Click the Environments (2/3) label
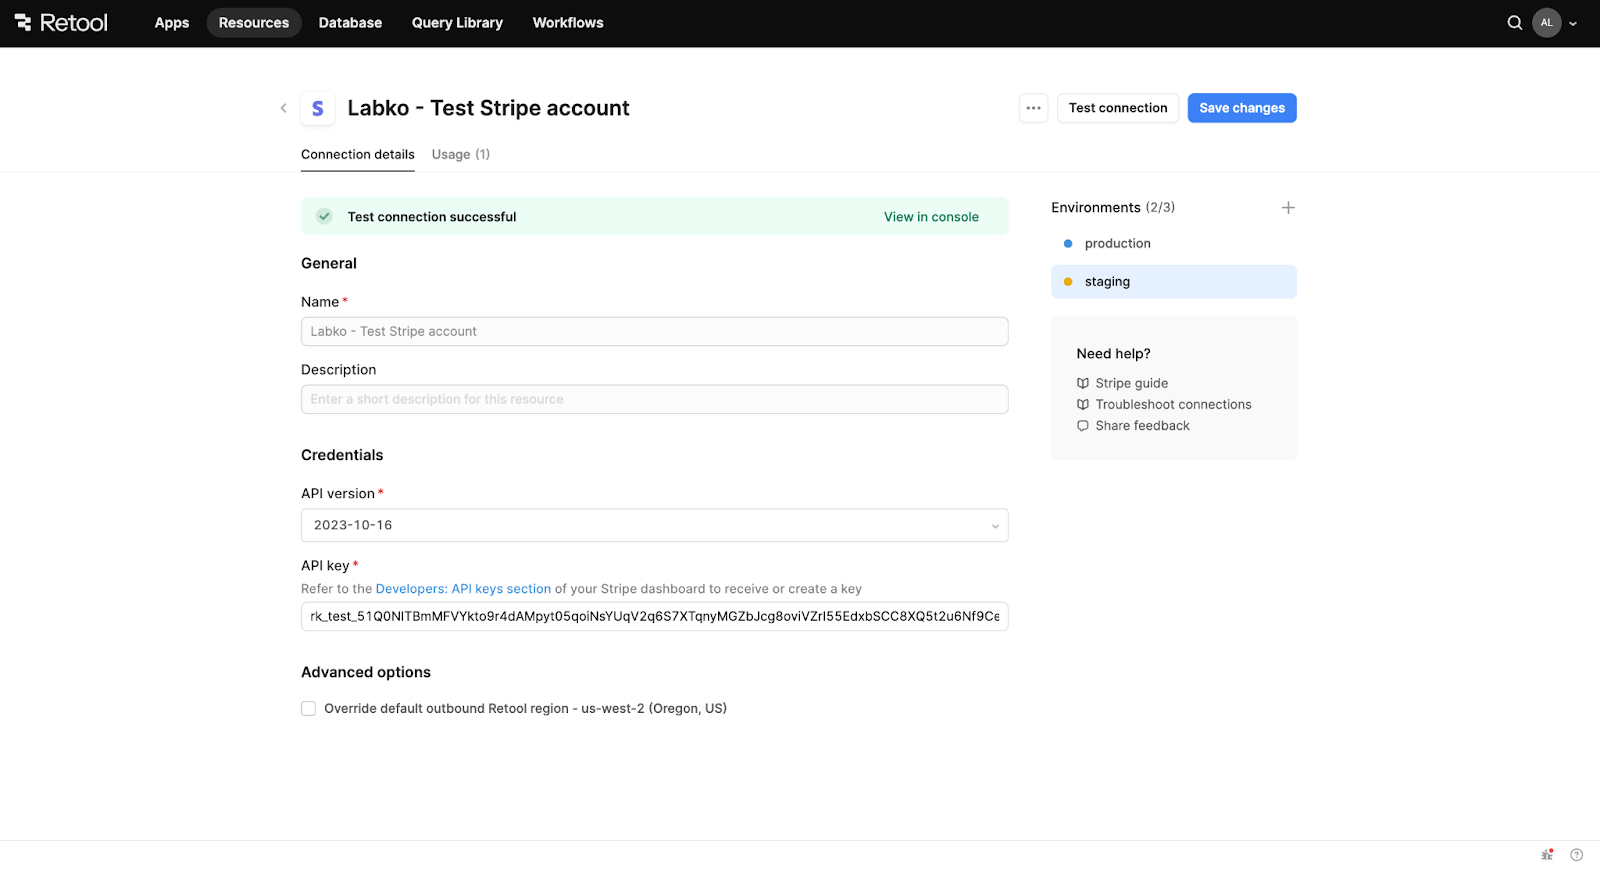Screen dimensions: 1600x870 coord(1113,208)
